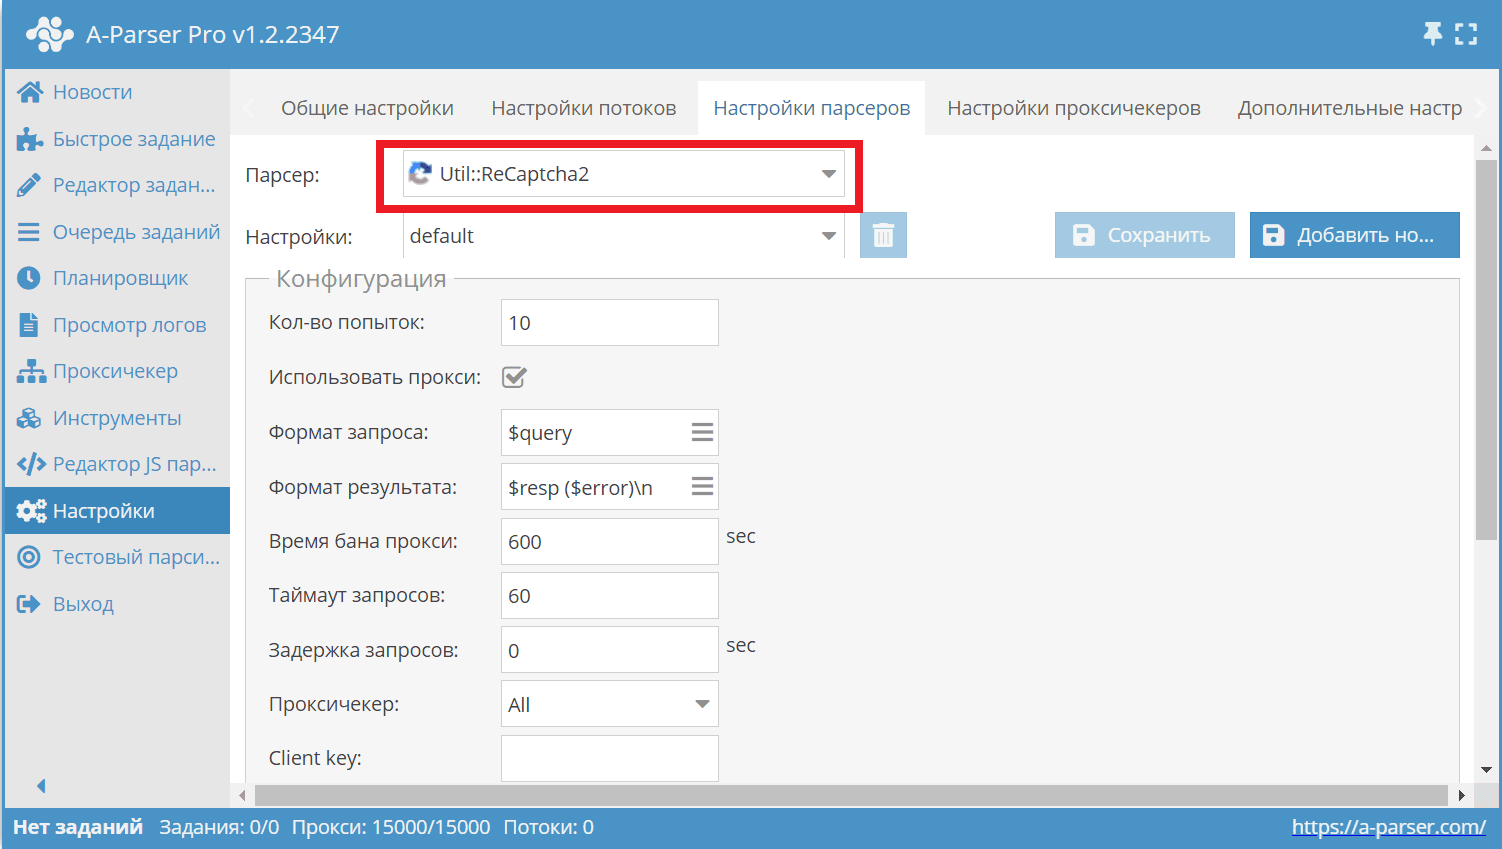This screenshot has width=1502, height=849.
Task: Click the Настройки gears icon
Action: pyautogui.click(x=31, y=511)
